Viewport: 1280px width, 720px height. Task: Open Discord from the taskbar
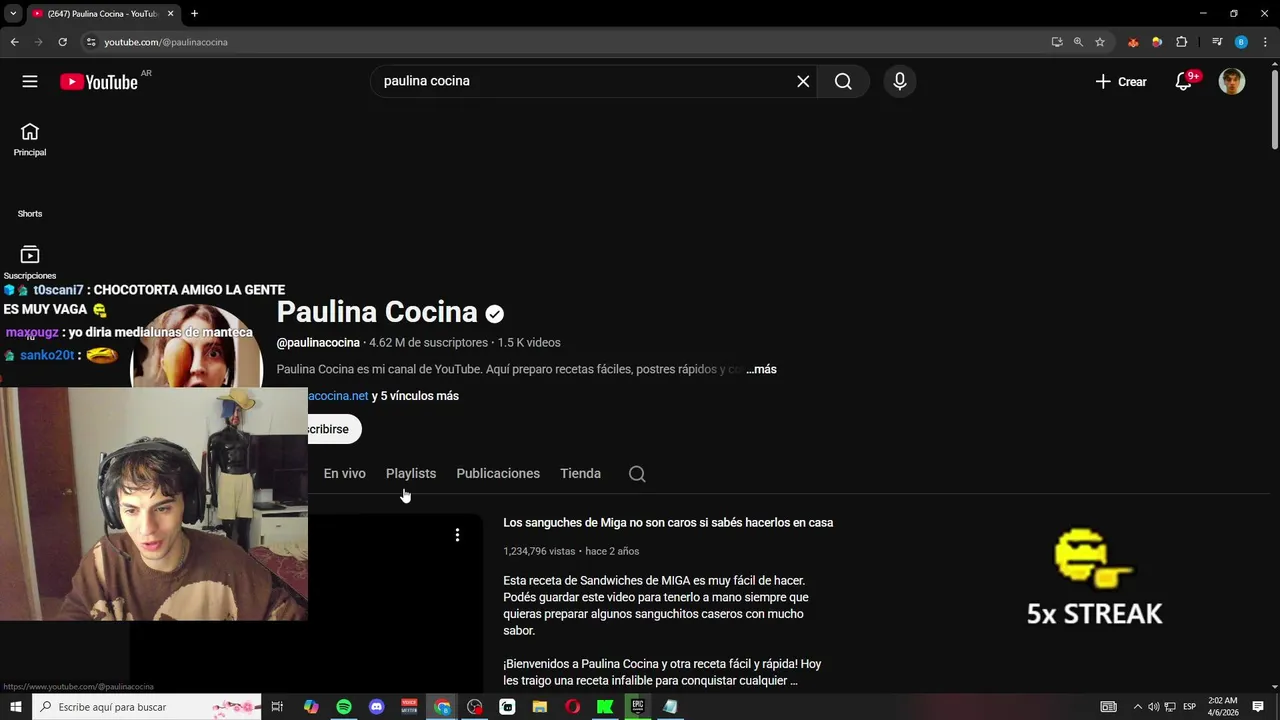[377, 707]
